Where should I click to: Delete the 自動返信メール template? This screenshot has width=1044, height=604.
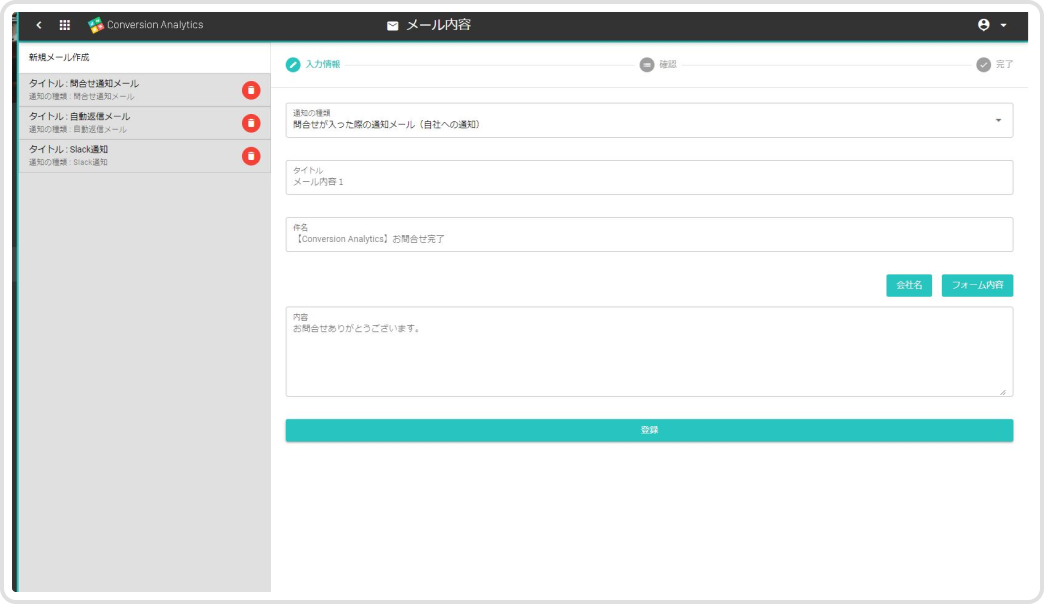[251, 123]
